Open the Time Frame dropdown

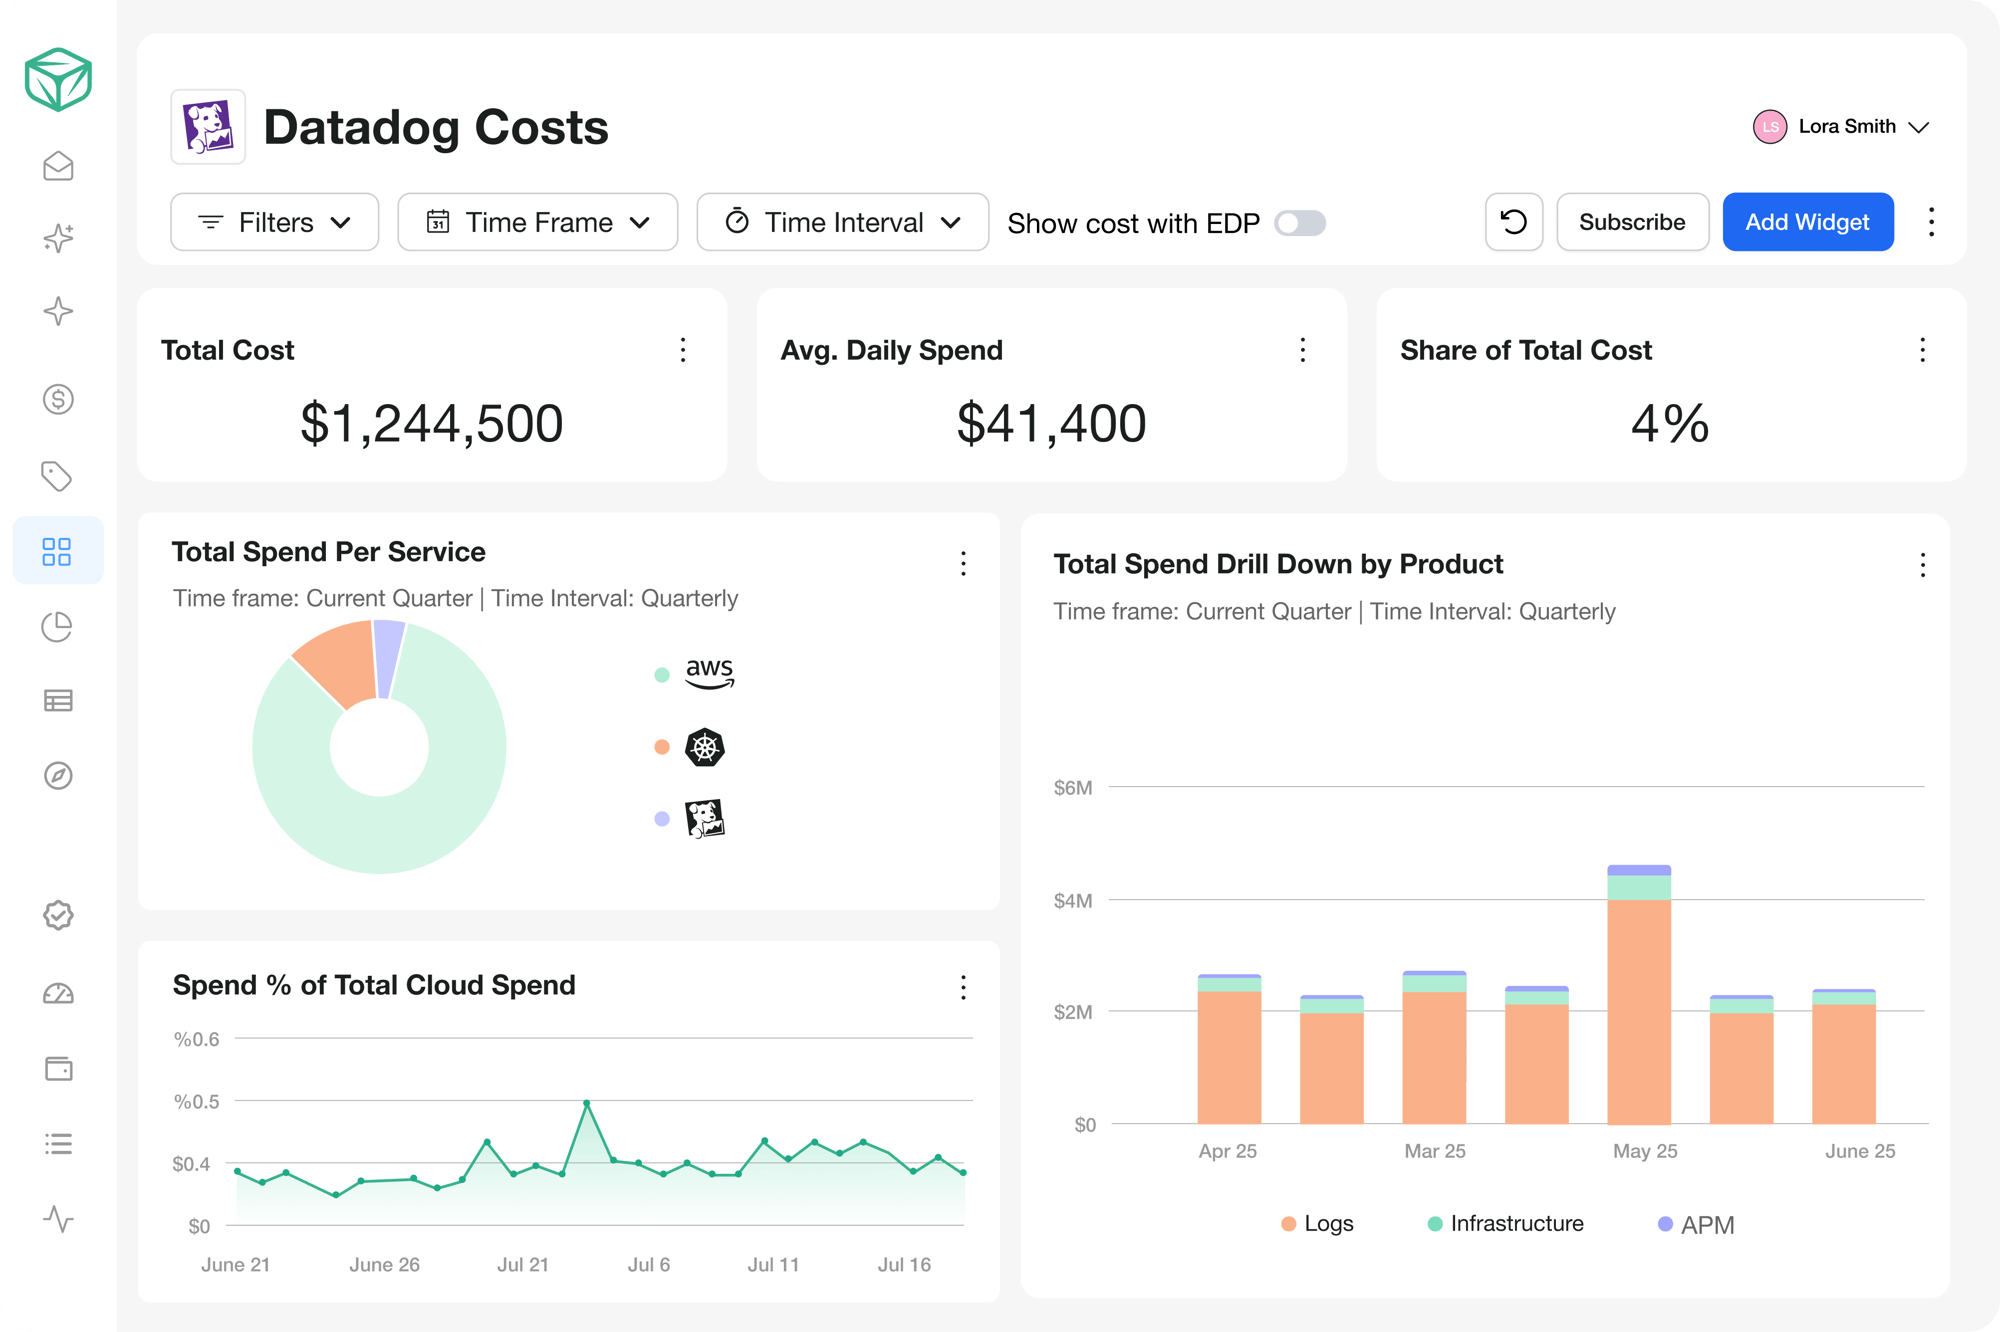538,222
